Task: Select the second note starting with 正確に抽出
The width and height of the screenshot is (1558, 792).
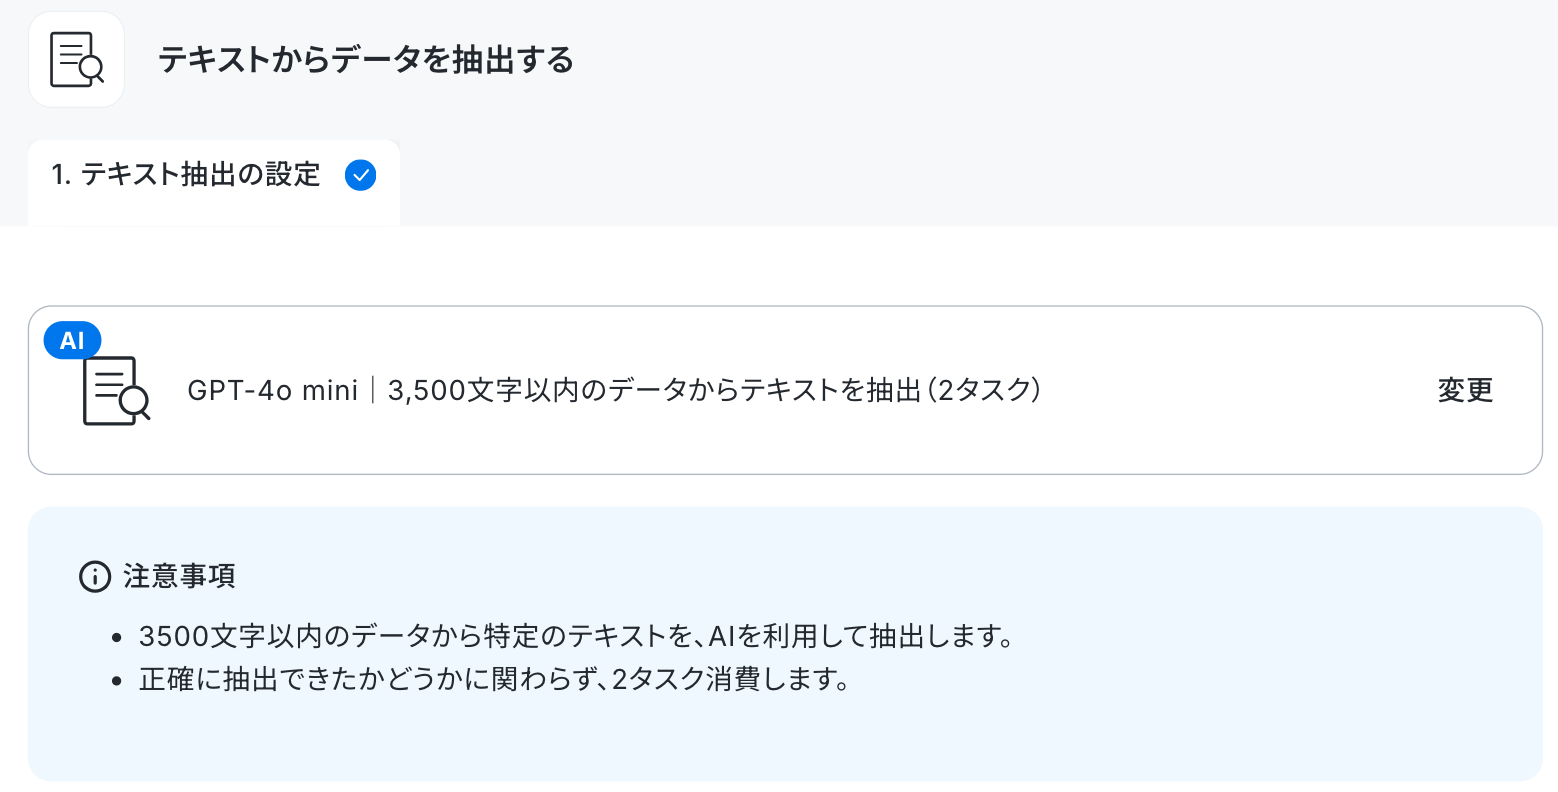Action: pos(495,680)
